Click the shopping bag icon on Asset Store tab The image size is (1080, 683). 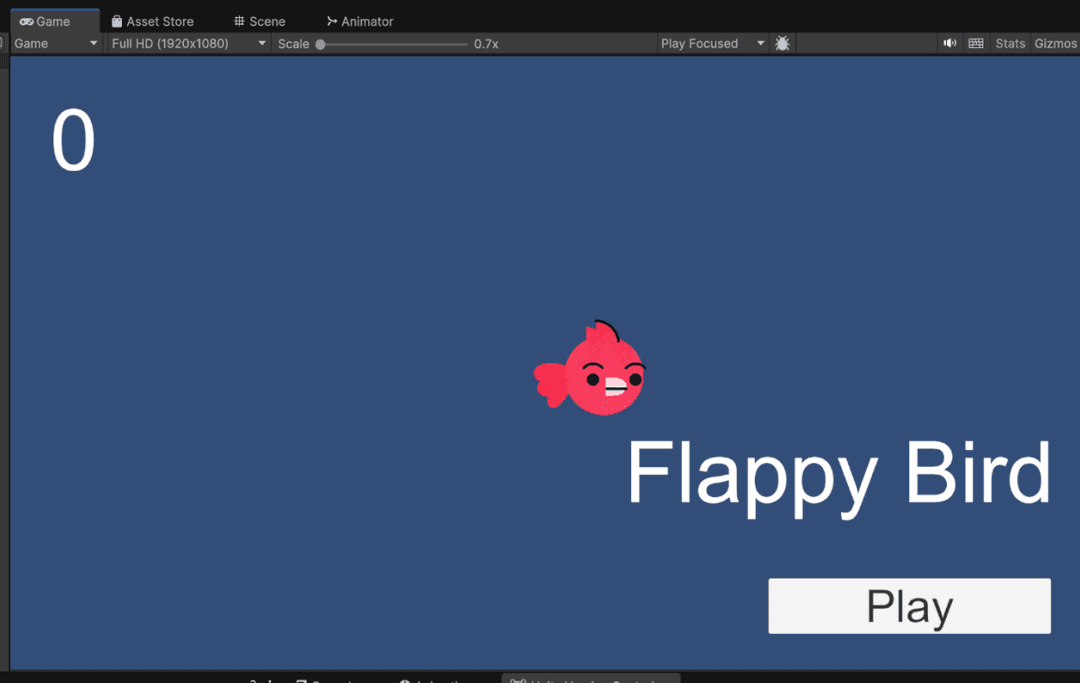119,21
